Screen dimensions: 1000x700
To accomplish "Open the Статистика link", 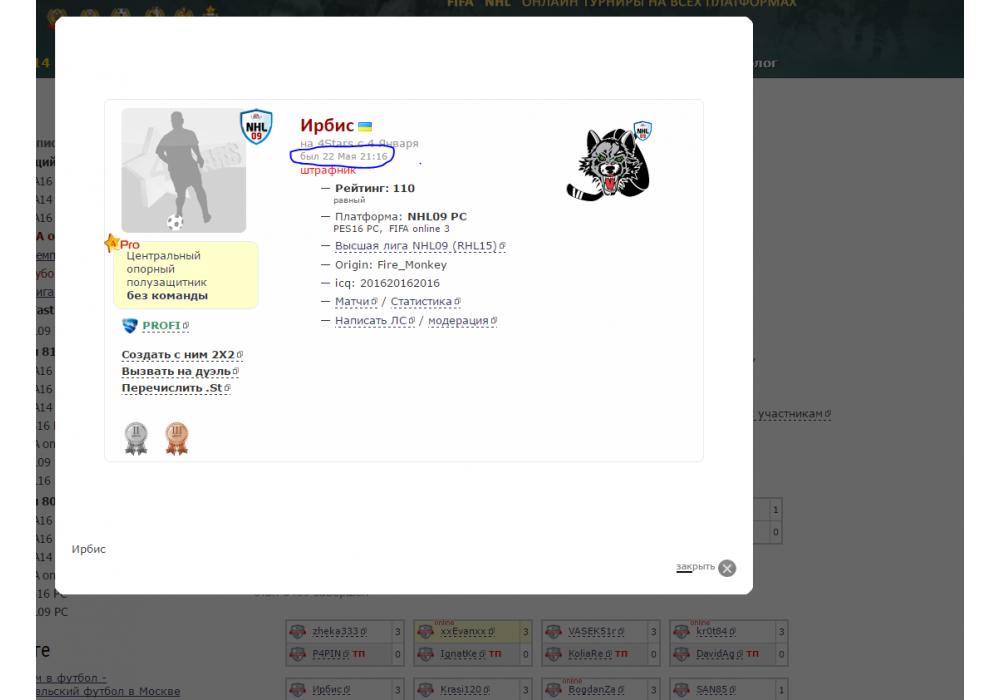I will click(x=421, y=301).
